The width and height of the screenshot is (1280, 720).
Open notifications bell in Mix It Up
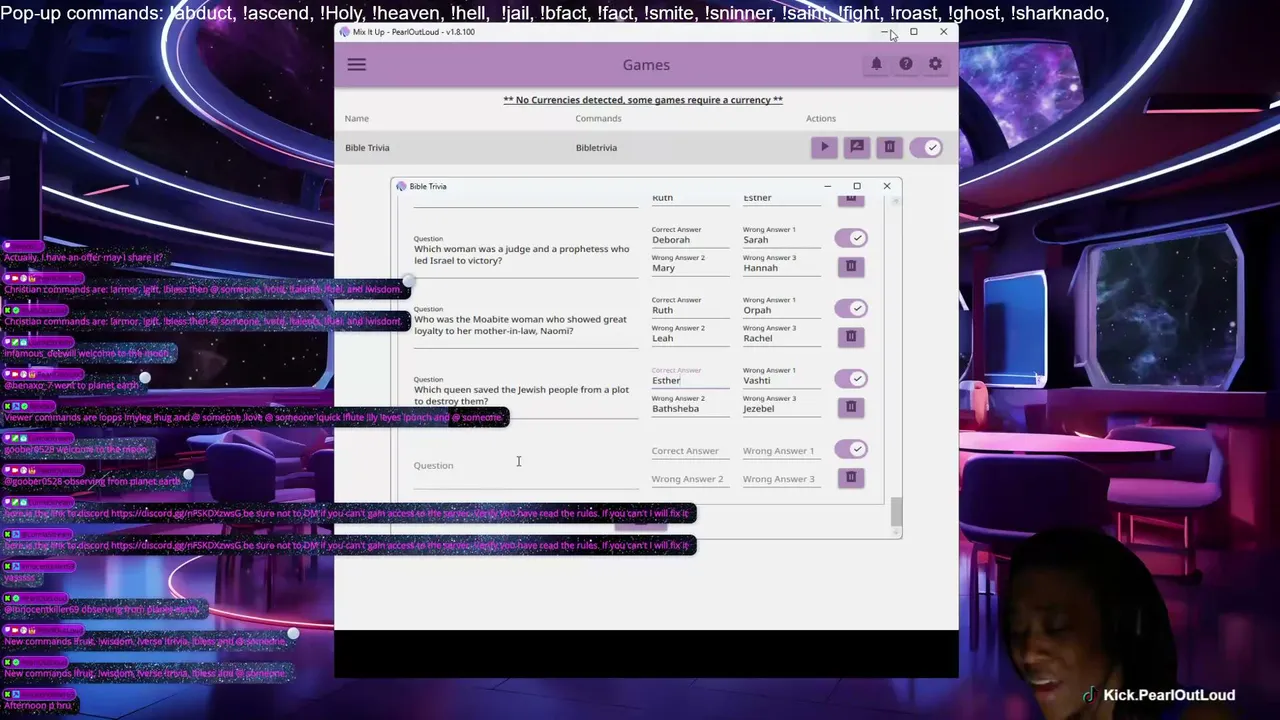coord(876,64)
